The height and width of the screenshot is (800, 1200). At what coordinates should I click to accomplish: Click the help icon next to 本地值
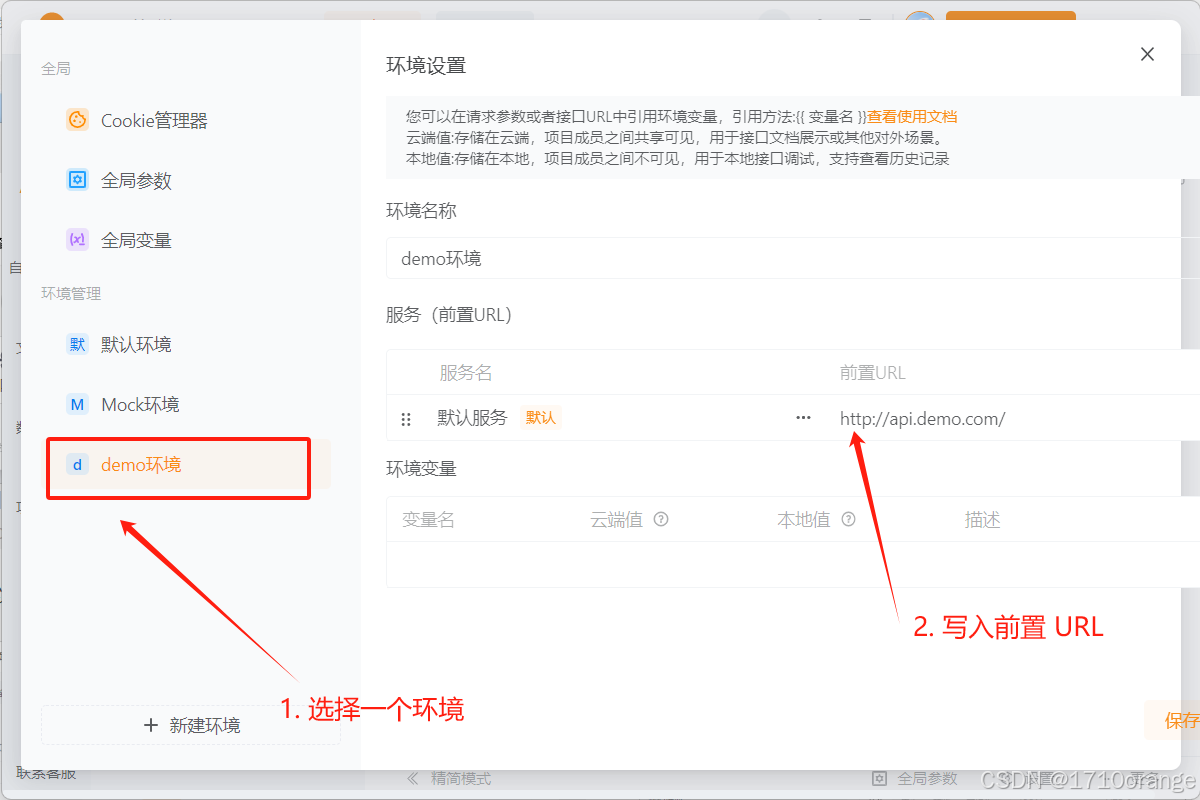tap(848, 519)
